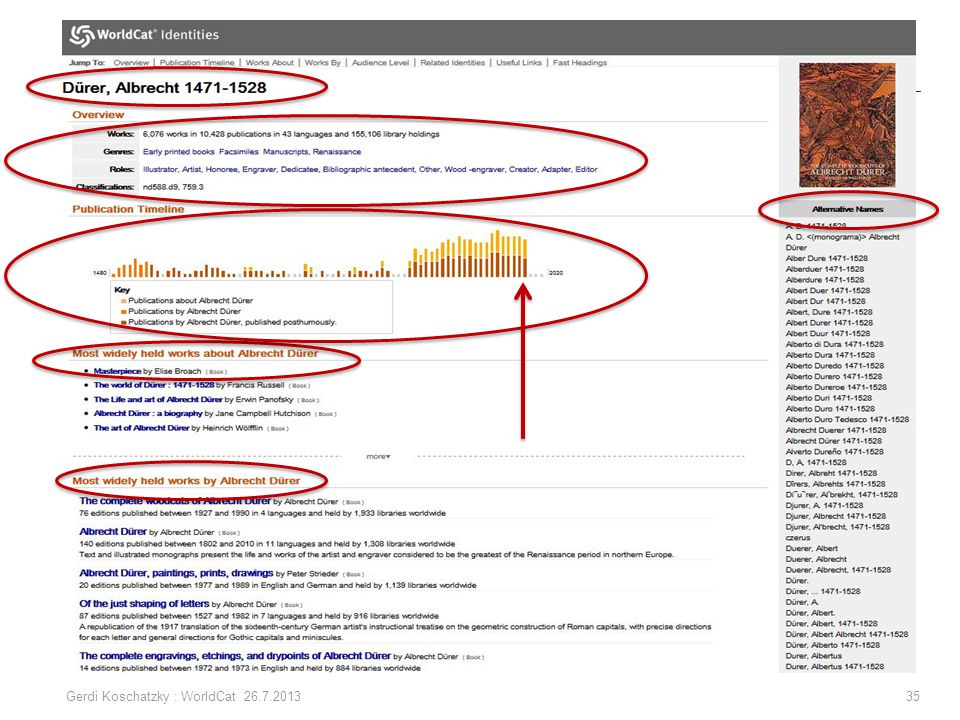The width and height of the screenshot is (960, 720).
Task: Click the works count '6,076 works' line
Action: coord(291,134)
